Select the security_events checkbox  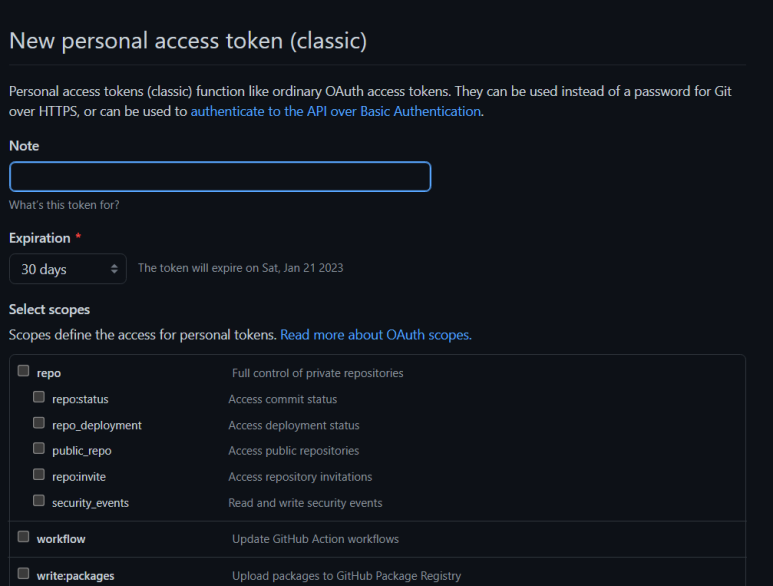click(38, 501)
